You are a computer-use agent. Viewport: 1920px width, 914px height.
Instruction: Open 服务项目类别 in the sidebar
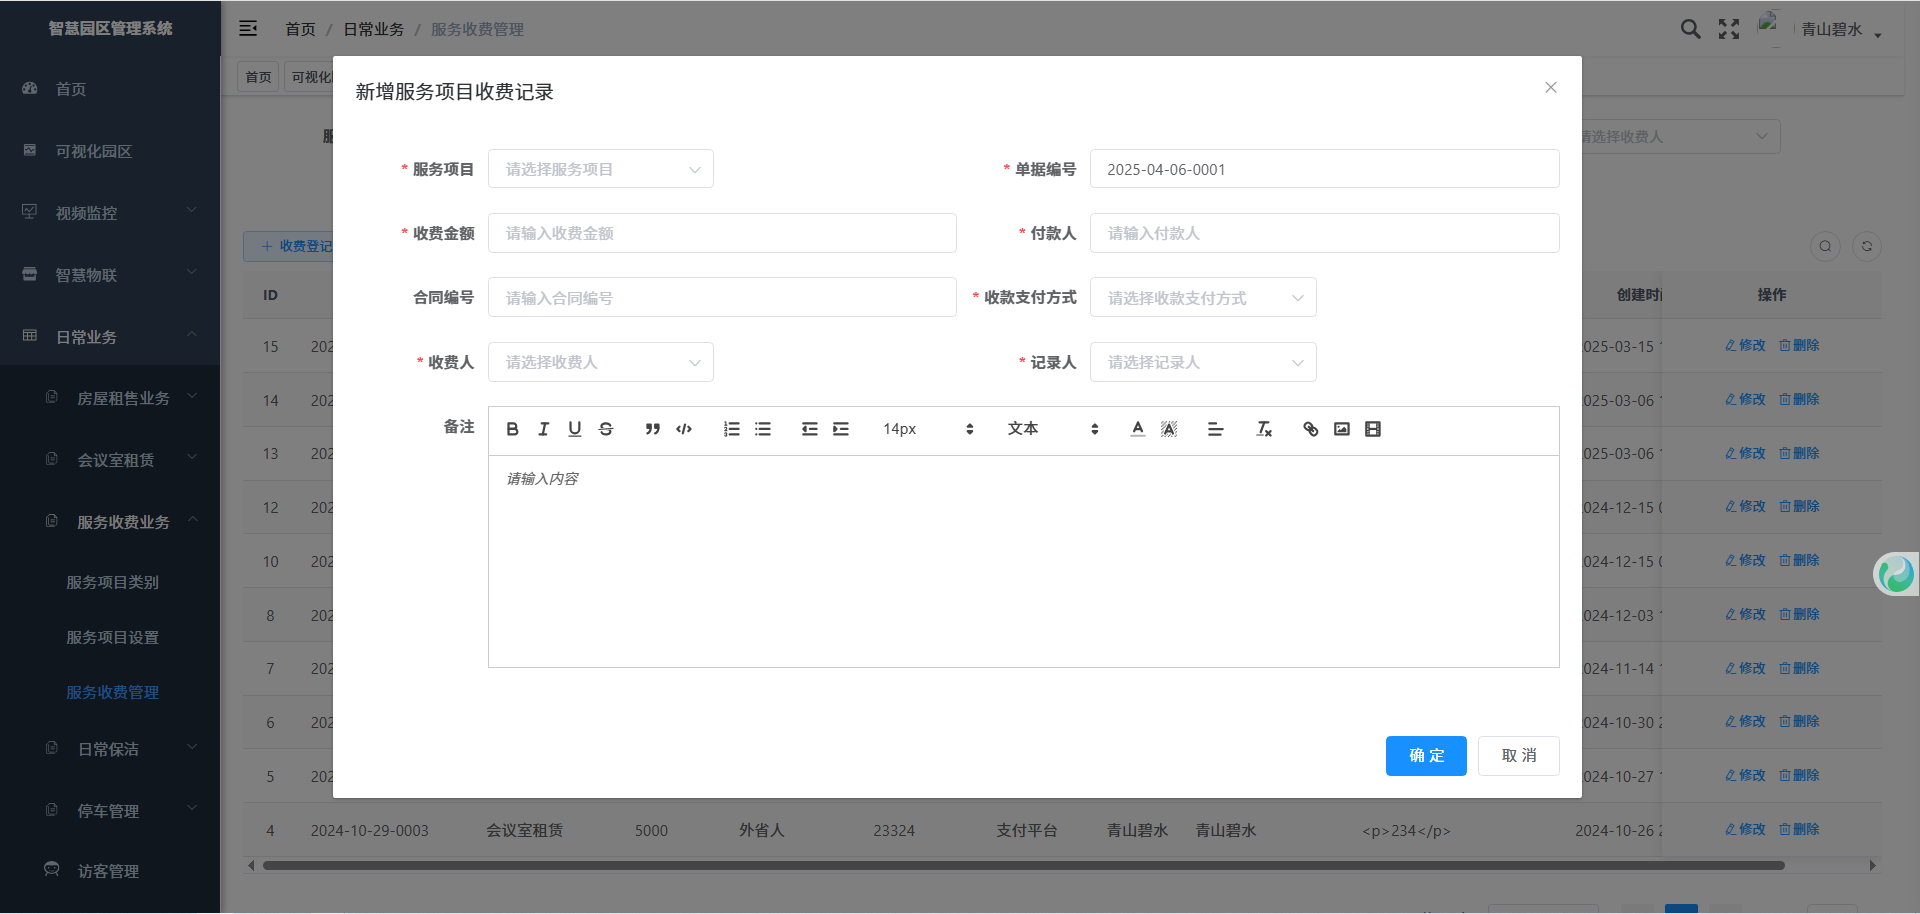(x=113, y=582)
